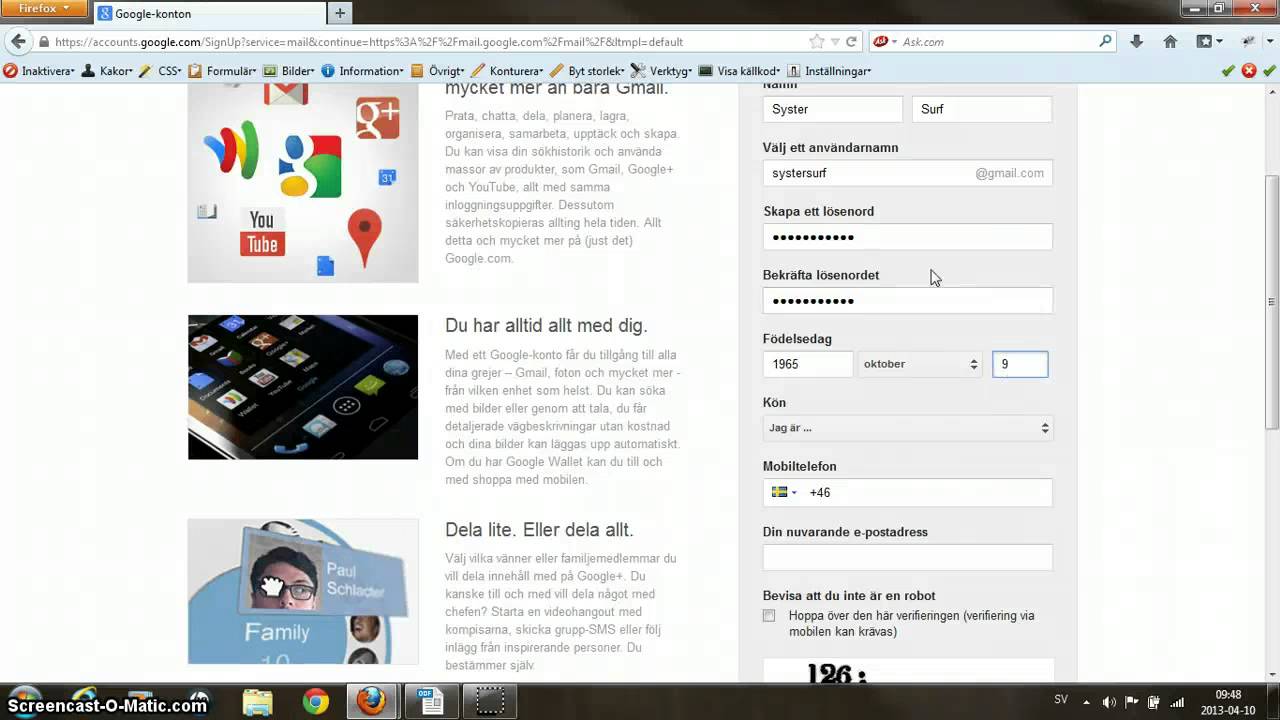The image size is (1280, 720).
Task: Open the document app in taskbar
Action: (x=431, y=702)
